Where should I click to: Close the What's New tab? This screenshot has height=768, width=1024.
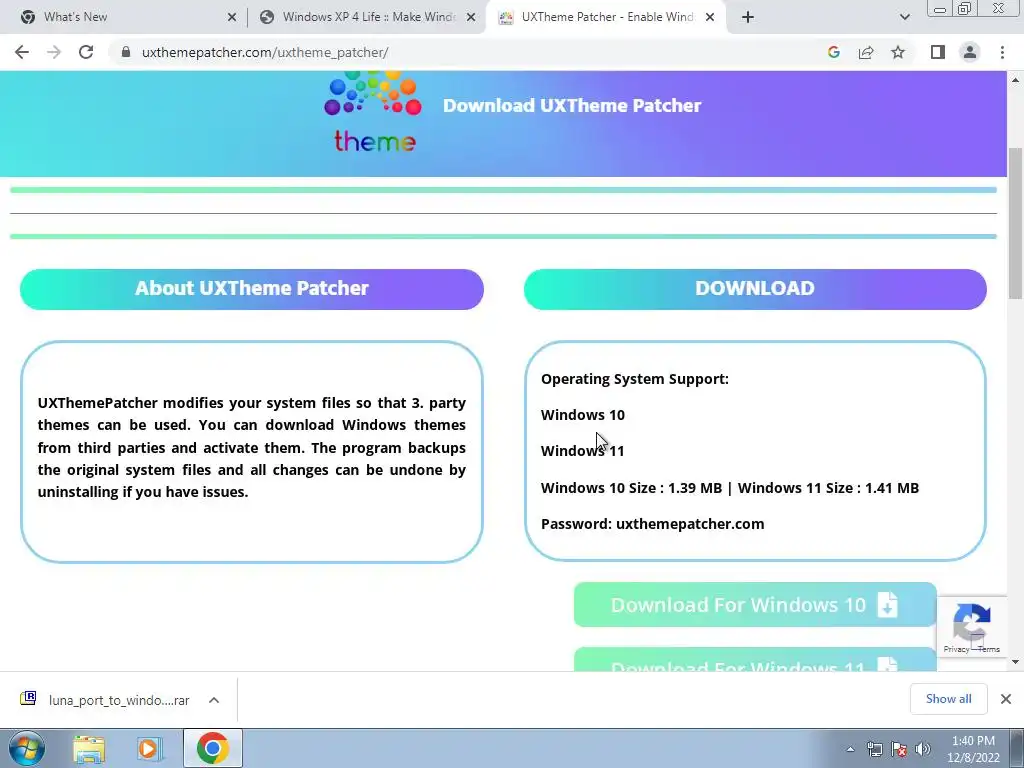[x=232, y=17]
